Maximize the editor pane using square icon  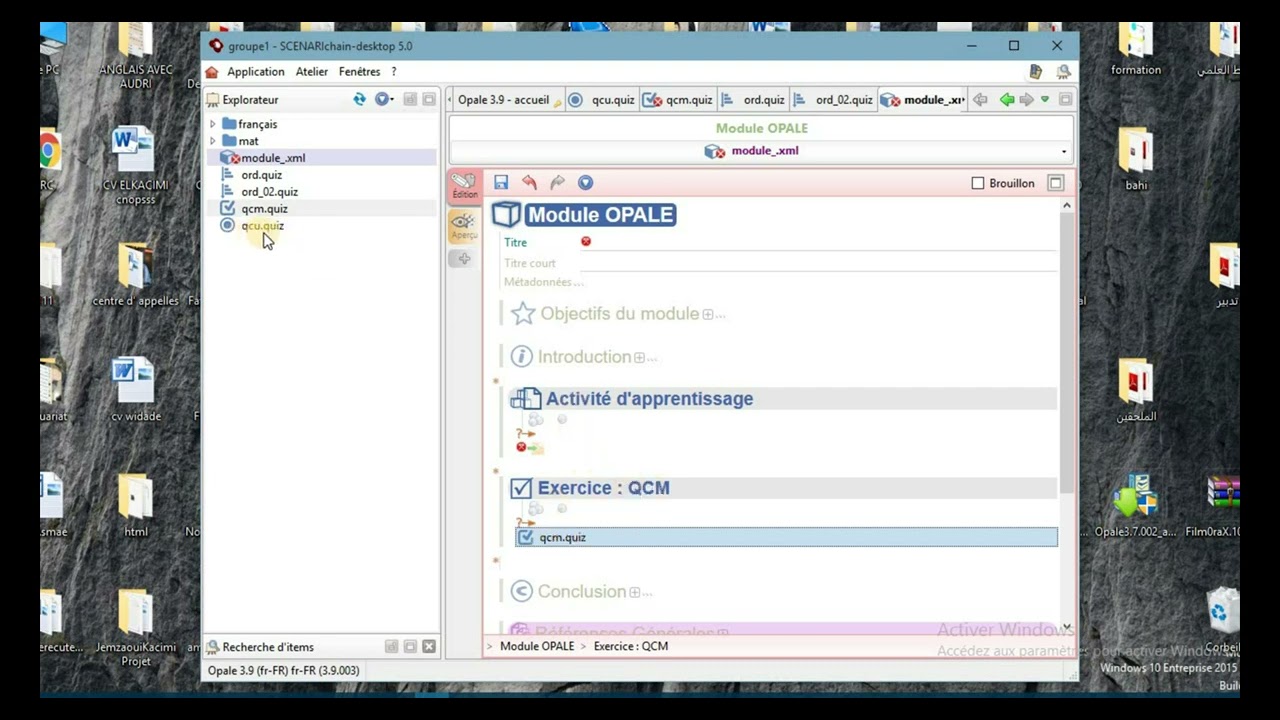tap(1055, 183)
